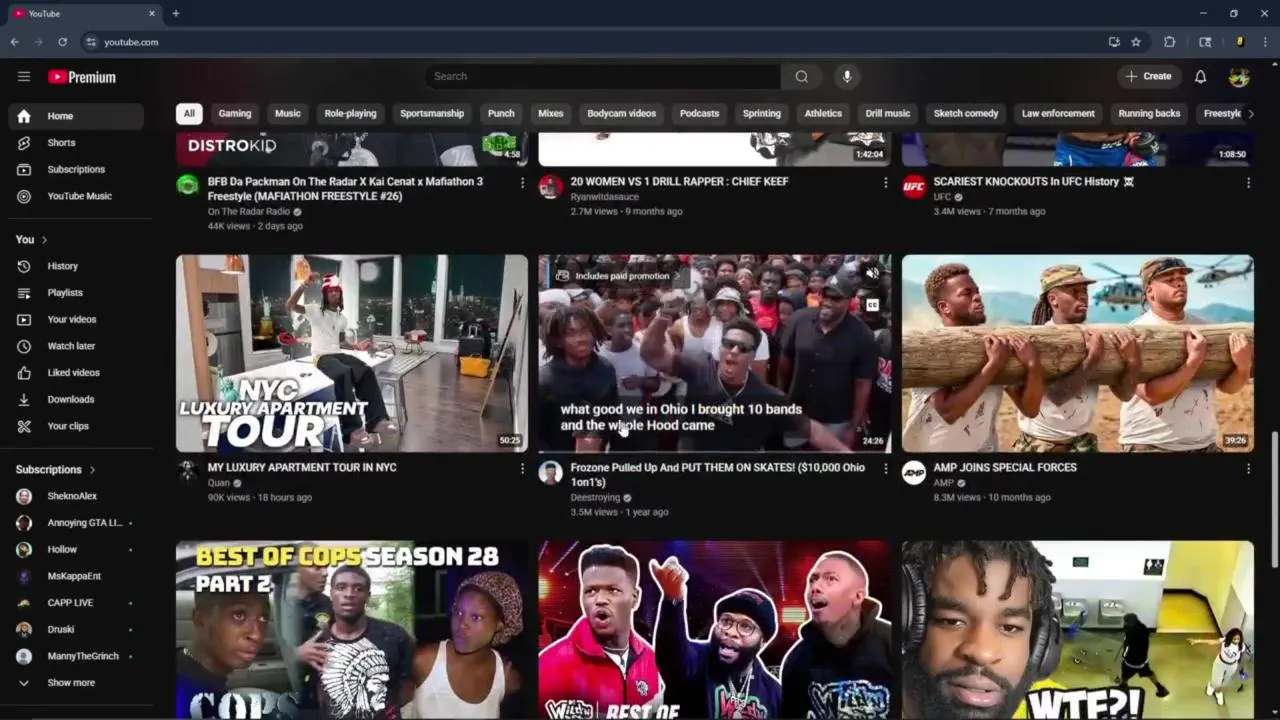The width and height of the screenshot is (1280, 720).
Task: Open options for Luxury Apartment Tour video
Action: point(522,468)
